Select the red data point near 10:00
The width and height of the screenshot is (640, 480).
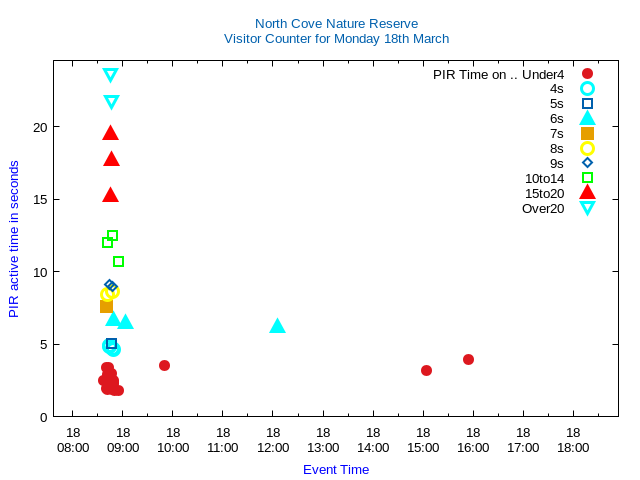164,365
